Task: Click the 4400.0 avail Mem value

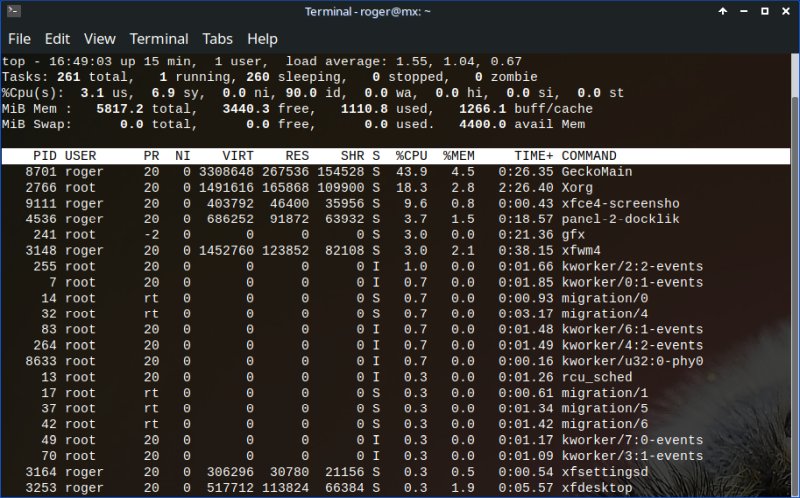Action: [483, 124]
